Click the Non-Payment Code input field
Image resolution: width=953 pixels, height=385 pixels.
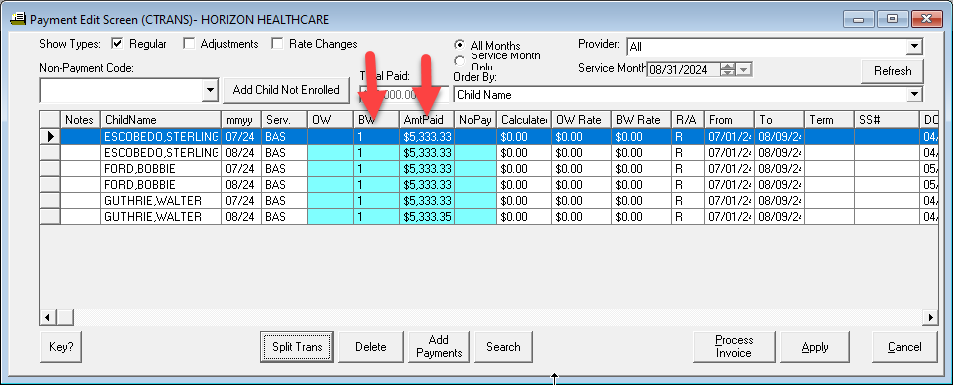point(122,91)
